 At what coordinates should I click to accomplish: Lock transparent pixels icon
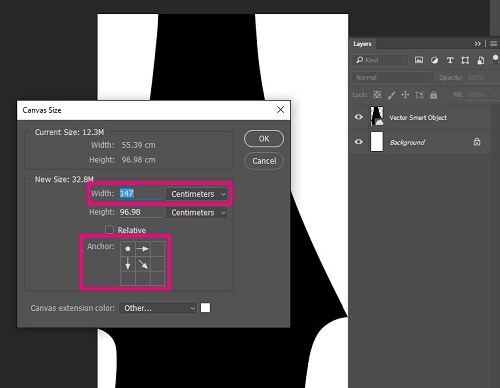click(377, 95)
